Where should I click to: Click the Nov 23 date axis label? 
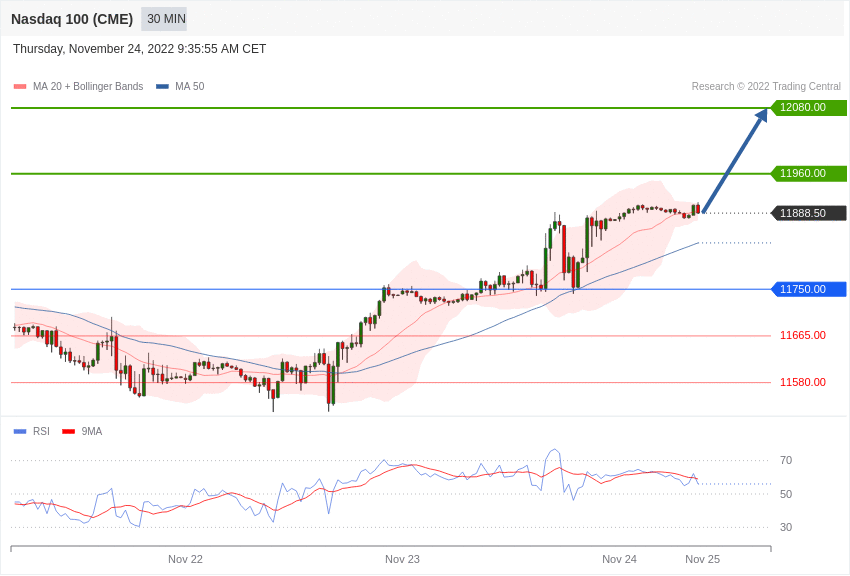point(402,559)
